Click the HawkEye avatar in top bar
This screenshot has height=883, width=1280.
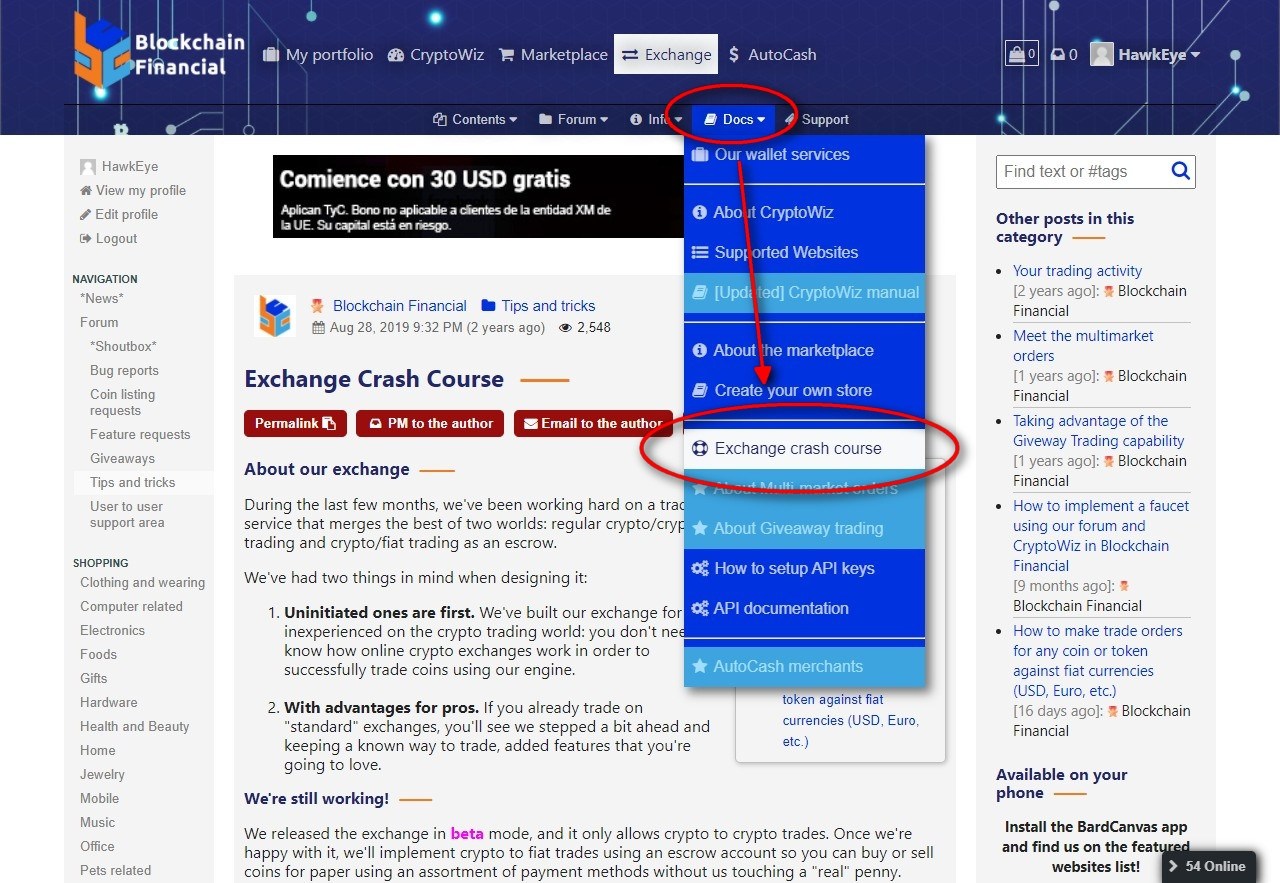1102,54
